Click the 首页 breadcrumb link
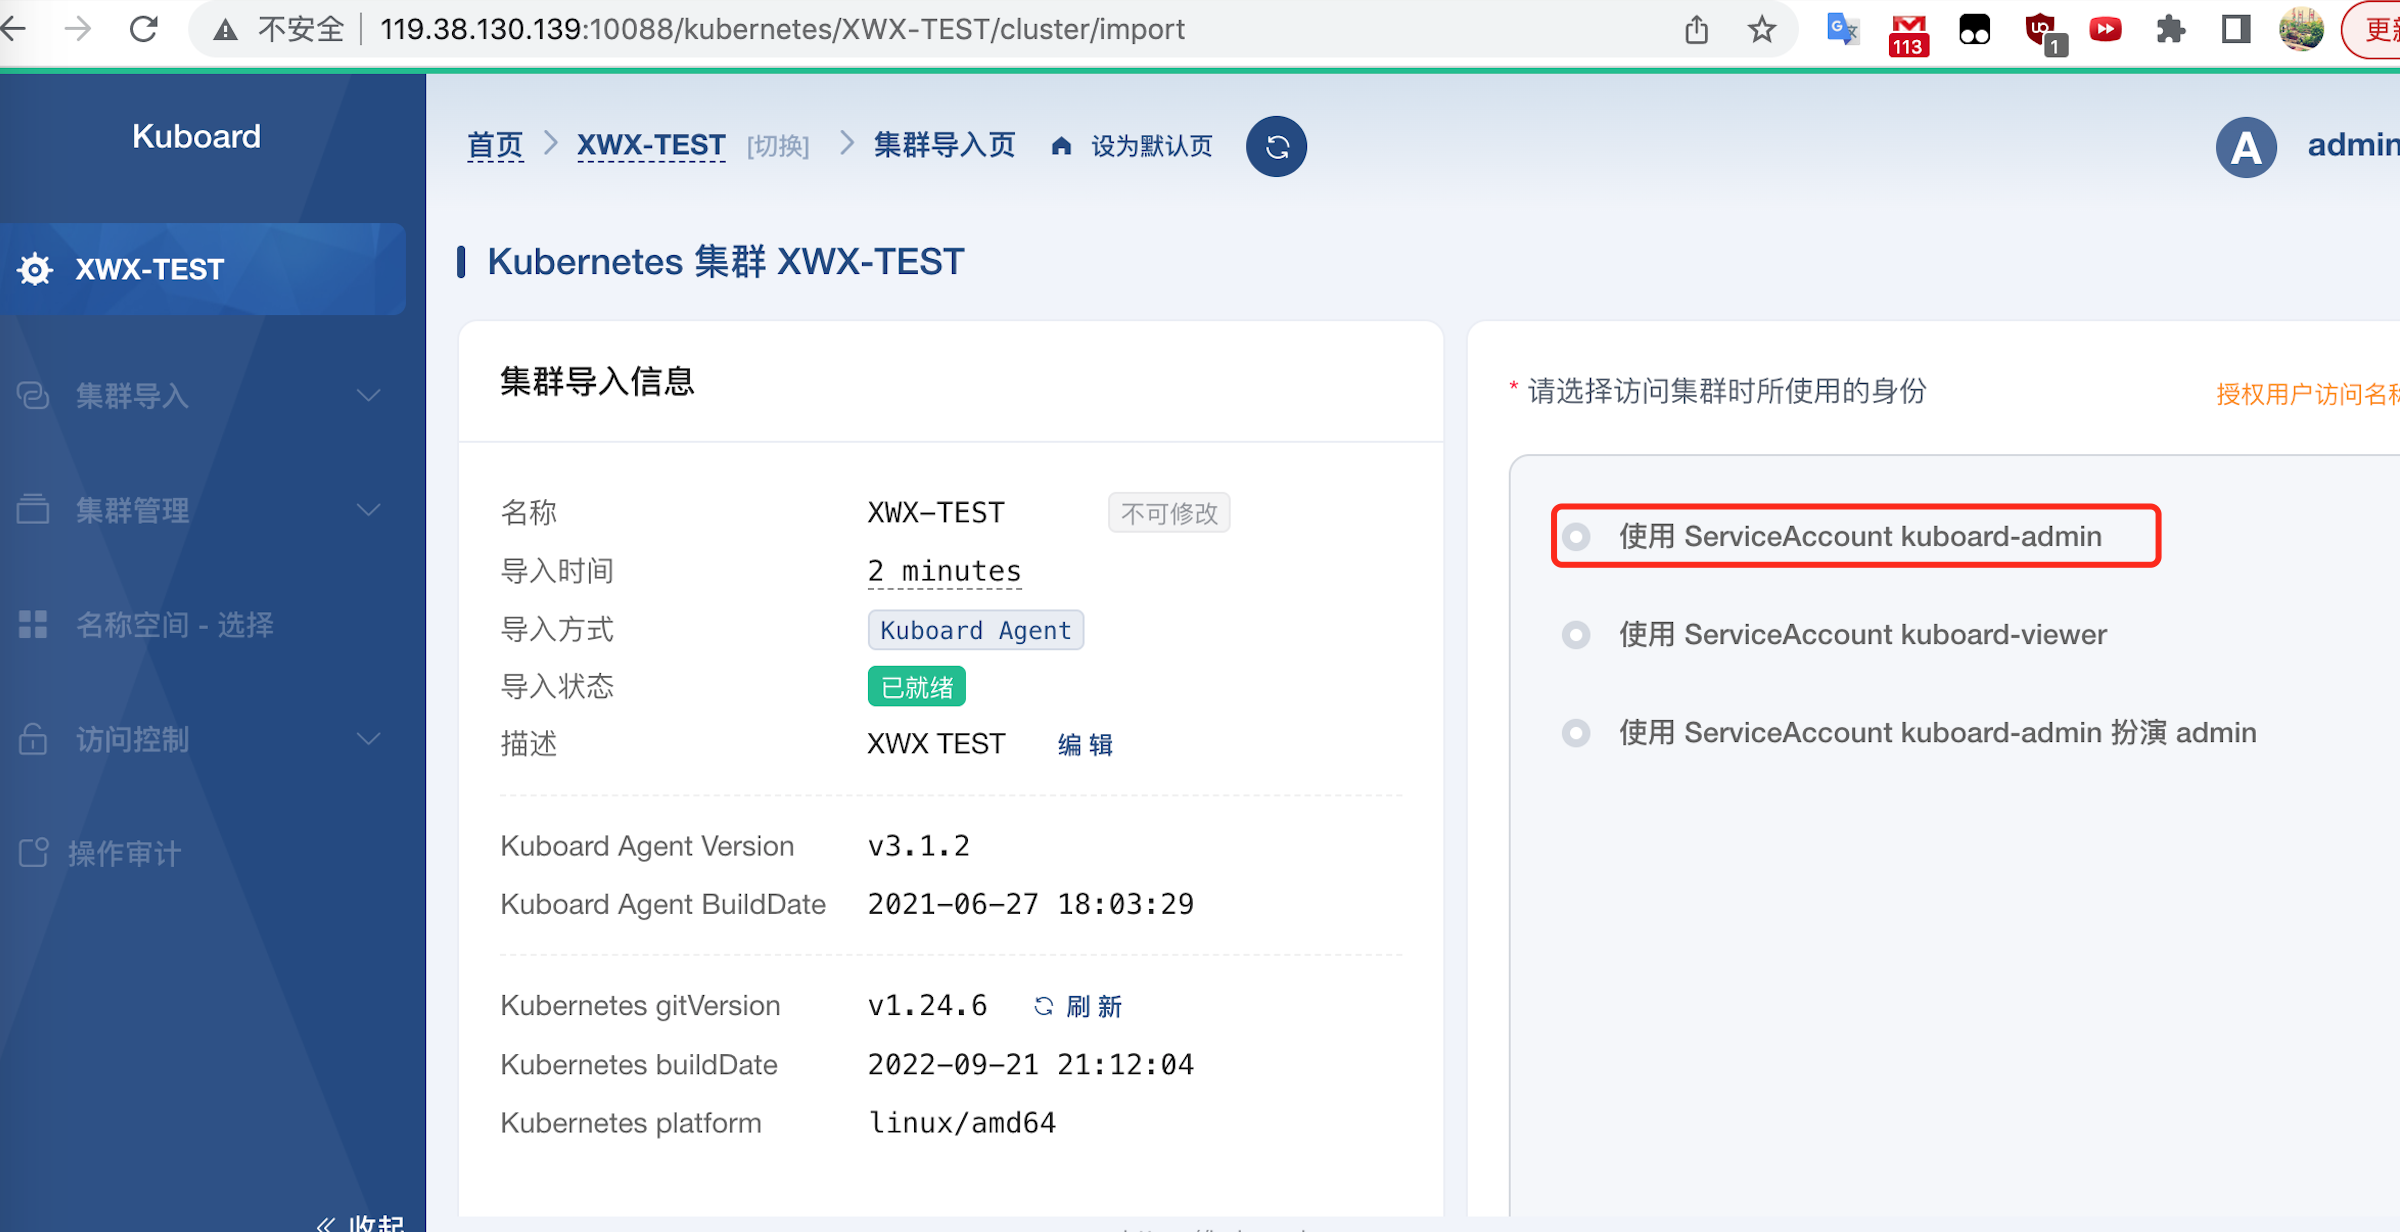The width and height of the screenshot is (2400, 1232). (495, 146)
